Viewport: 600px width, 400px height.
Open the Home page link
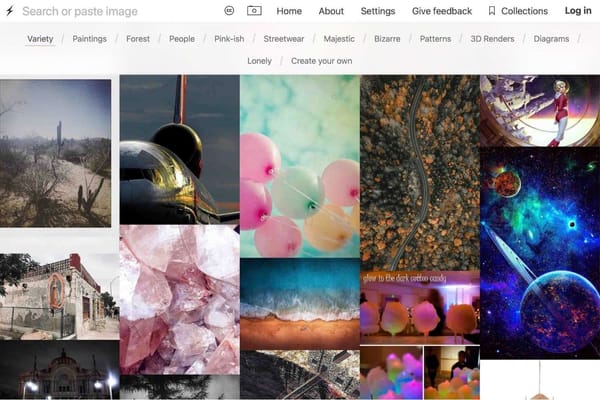(289, 11)
